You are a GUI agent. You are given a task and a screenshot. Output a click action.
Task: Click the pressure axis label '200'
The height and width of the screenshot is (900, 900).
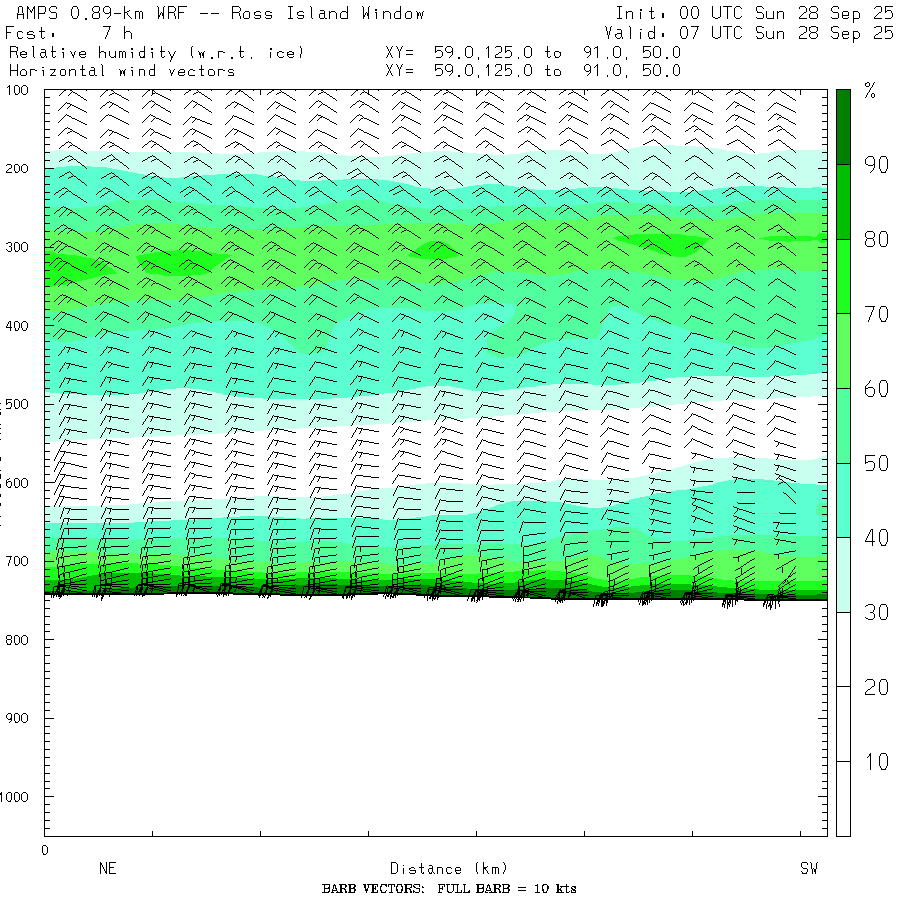(x=17, y=169)
